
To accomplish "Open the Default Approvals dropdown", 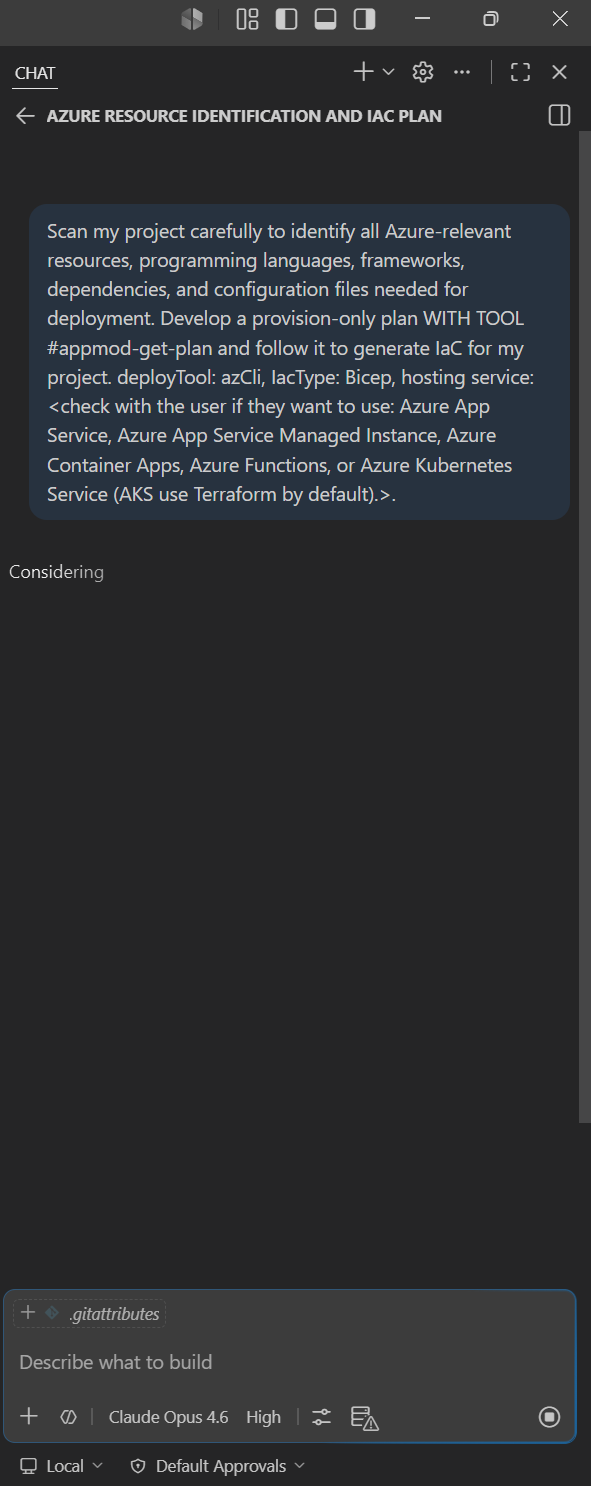I will 218,1466.
